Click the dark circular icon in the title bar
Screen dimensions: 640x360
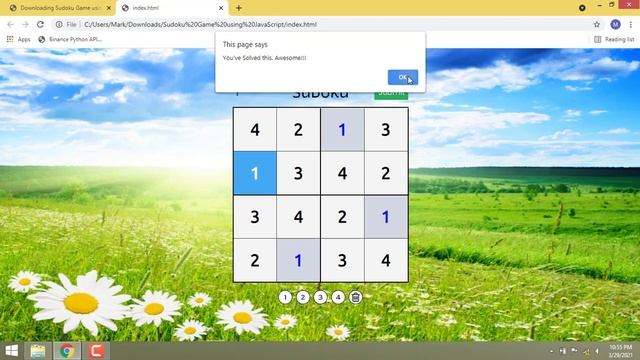coord(582,8)
